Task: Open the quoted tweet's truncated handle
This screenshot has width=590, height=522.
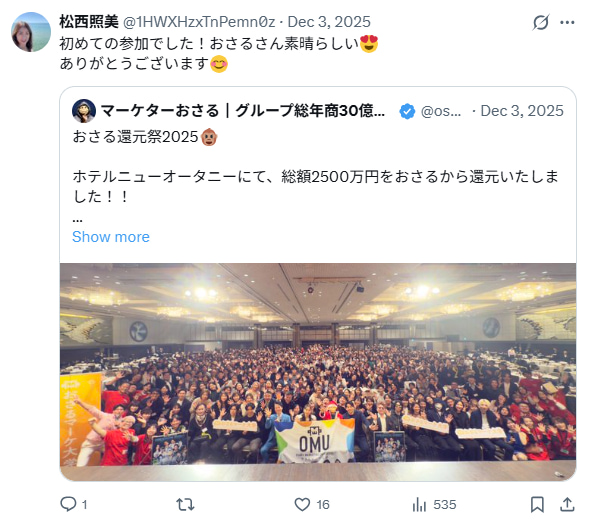Action: point(441,111)
